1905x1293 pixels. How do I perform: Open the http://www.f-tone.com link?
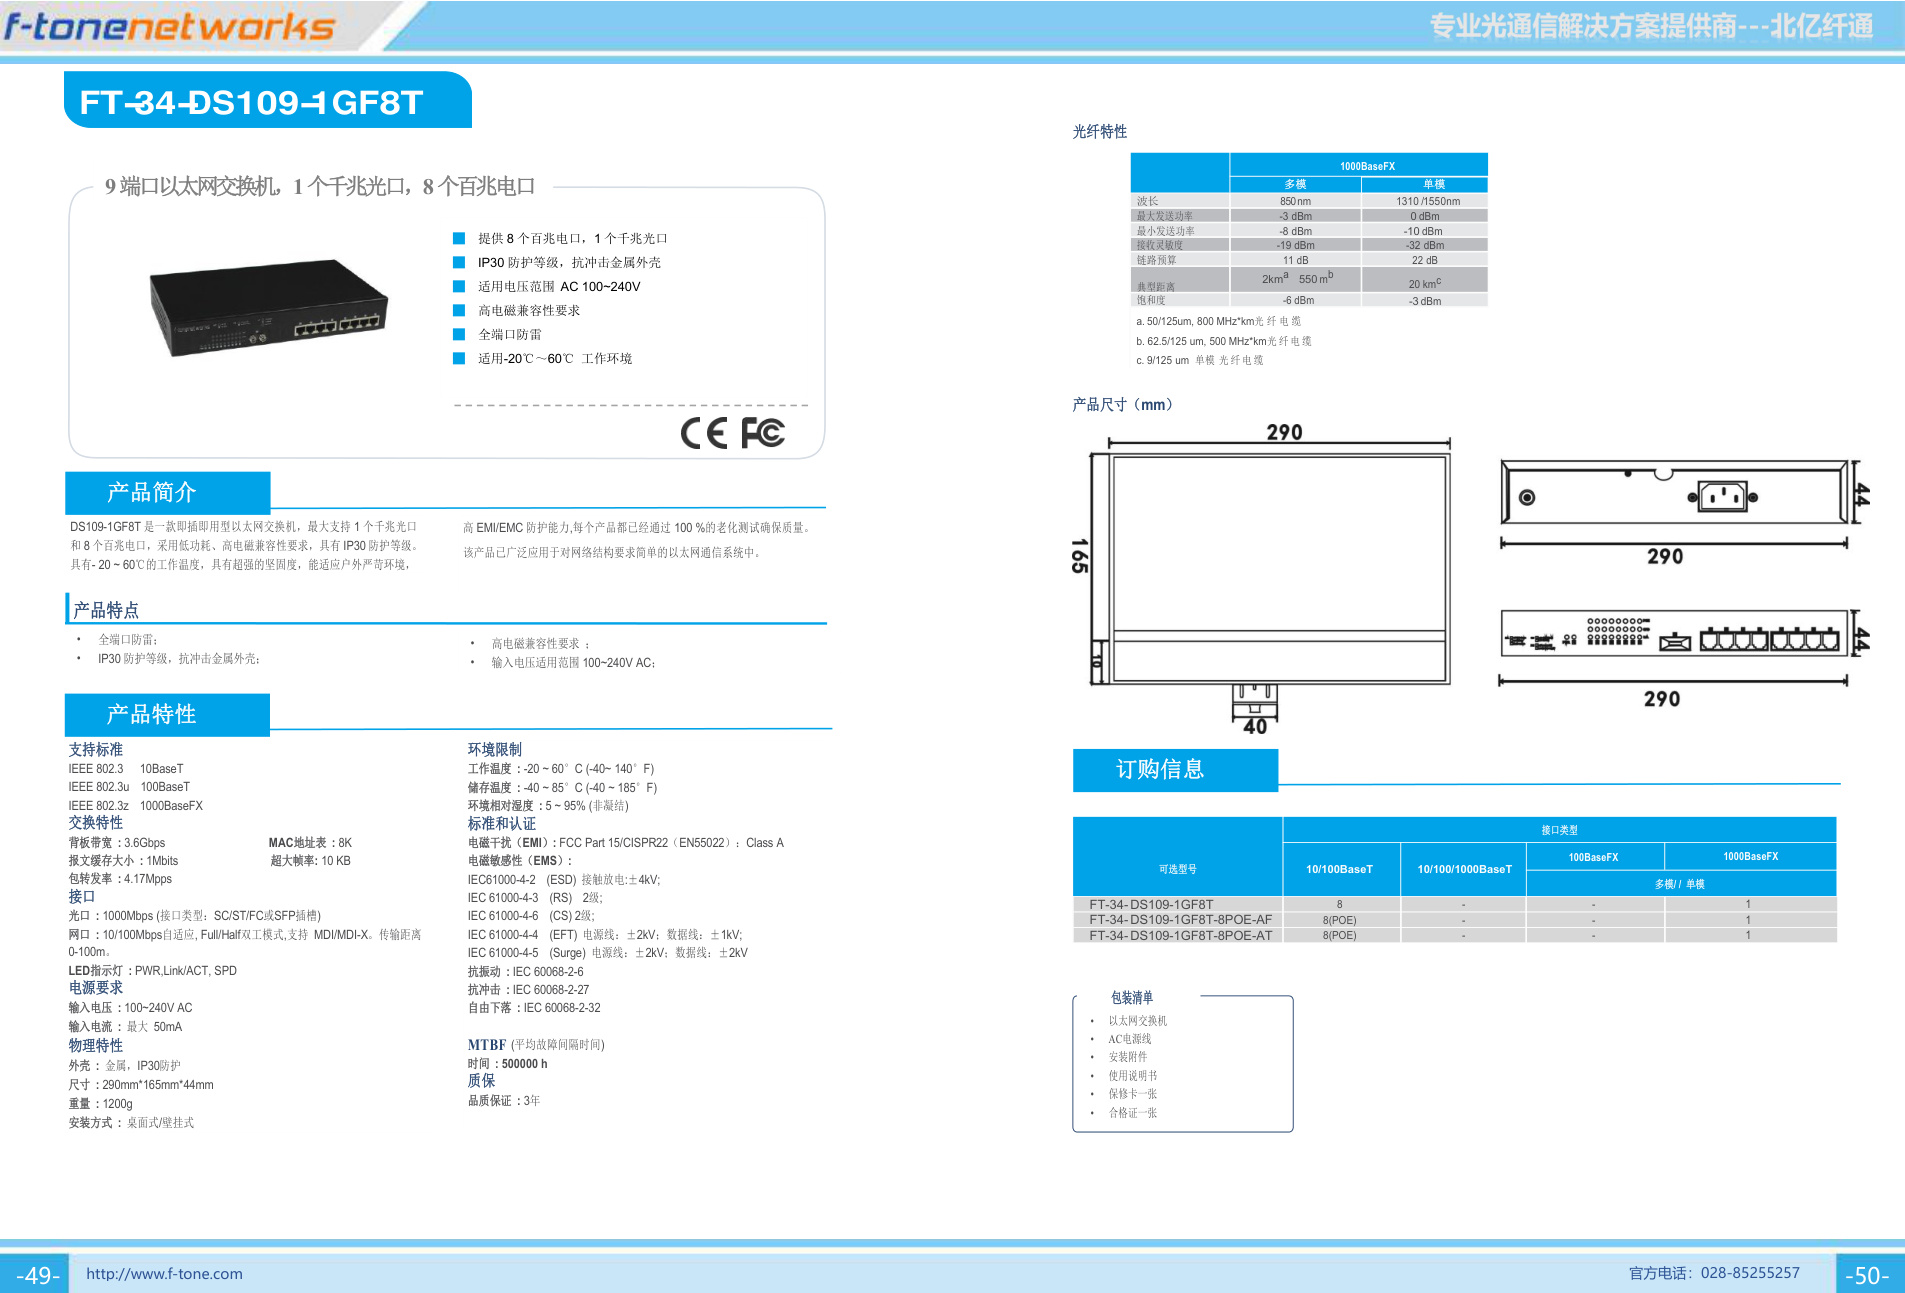165,1273
